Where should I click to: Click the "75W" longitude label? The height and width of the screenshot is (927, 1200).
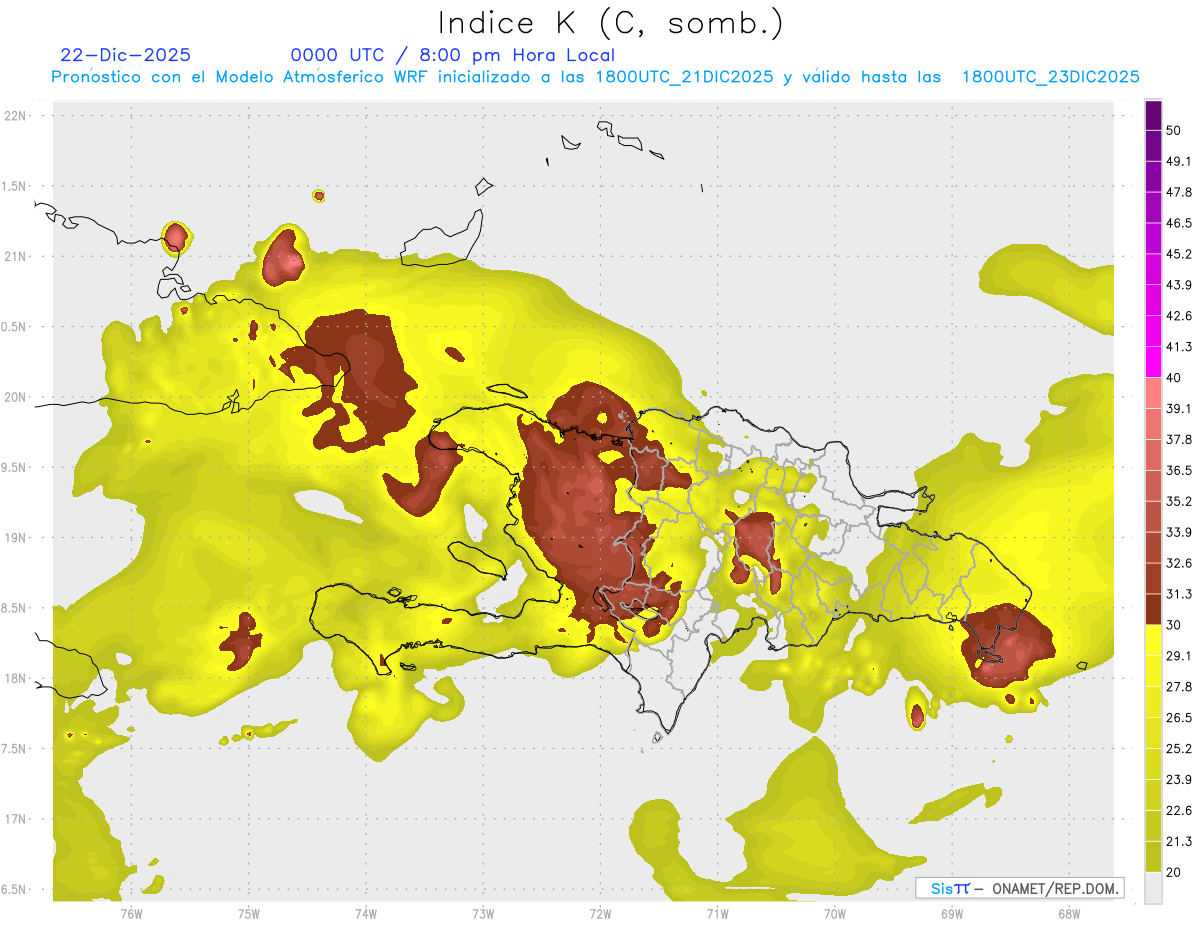click(x=249, y=914)
